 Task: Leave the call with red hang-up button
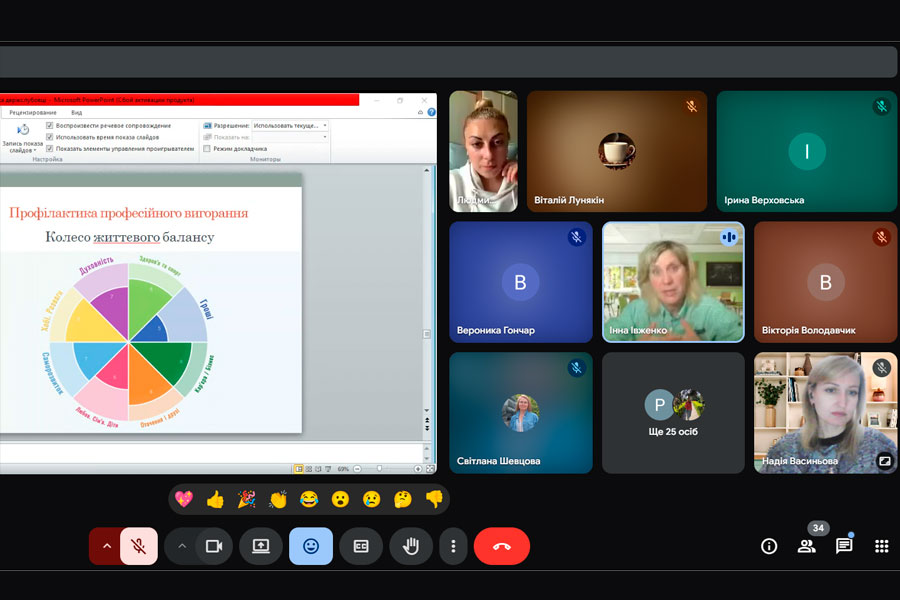click(502, 546)
